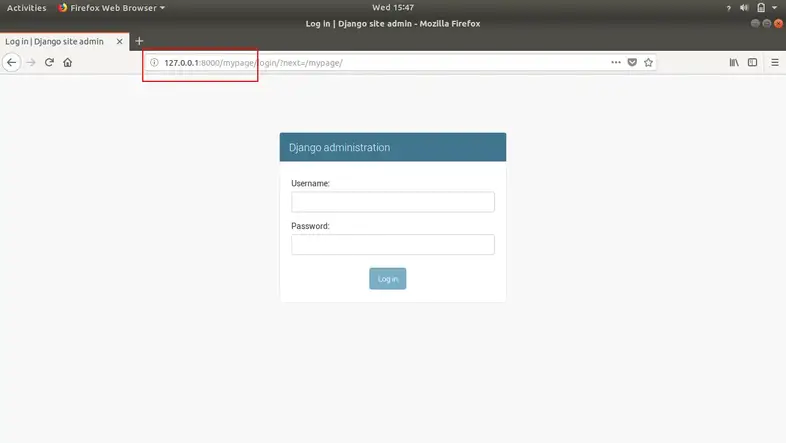
Task: Open the Firefox Web Browser app menu
Action: pyautogui.click(x=111, y=8)
